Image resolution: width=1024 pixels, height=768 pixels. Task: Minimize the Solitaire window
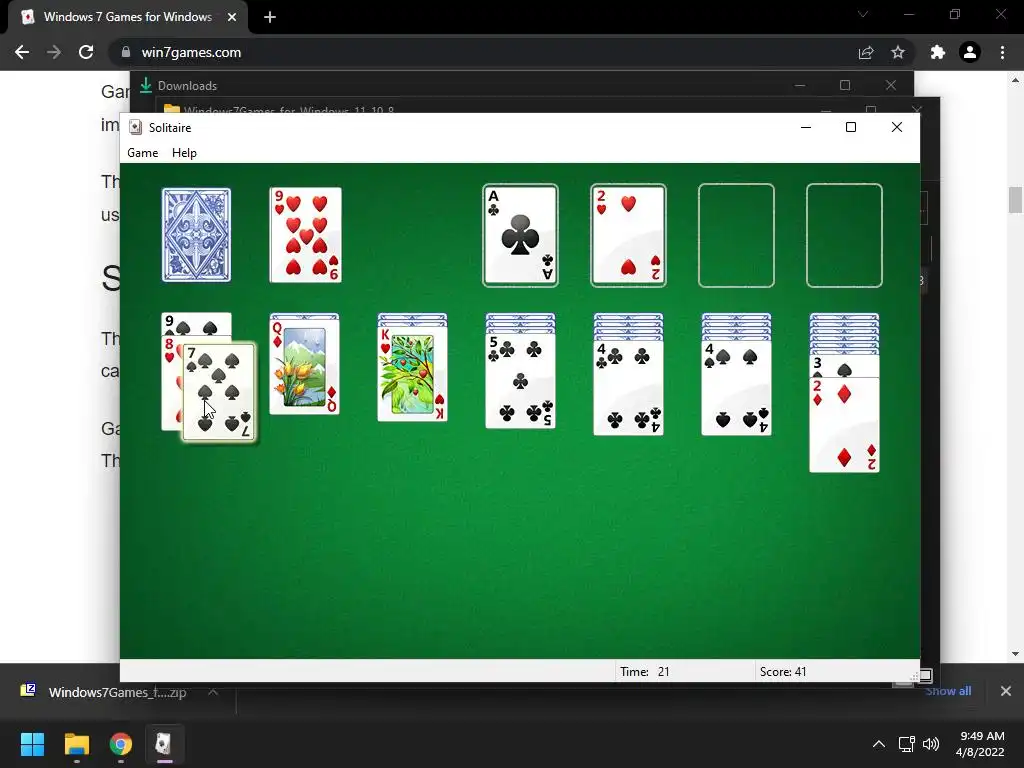806,127
